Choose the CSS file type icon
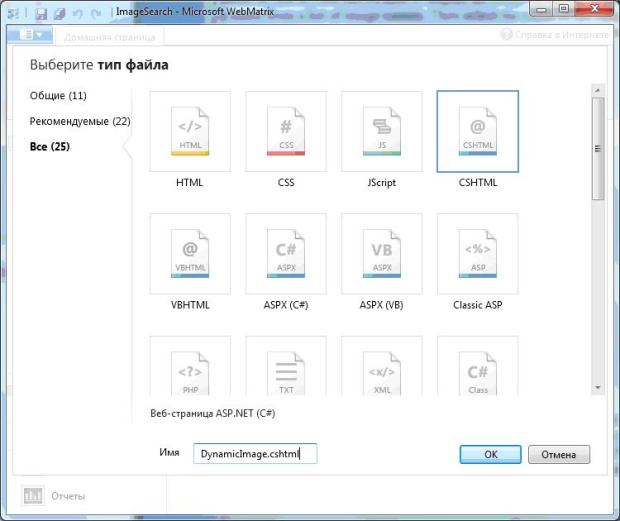Screen dimensions: 620x521 point(286,131)
